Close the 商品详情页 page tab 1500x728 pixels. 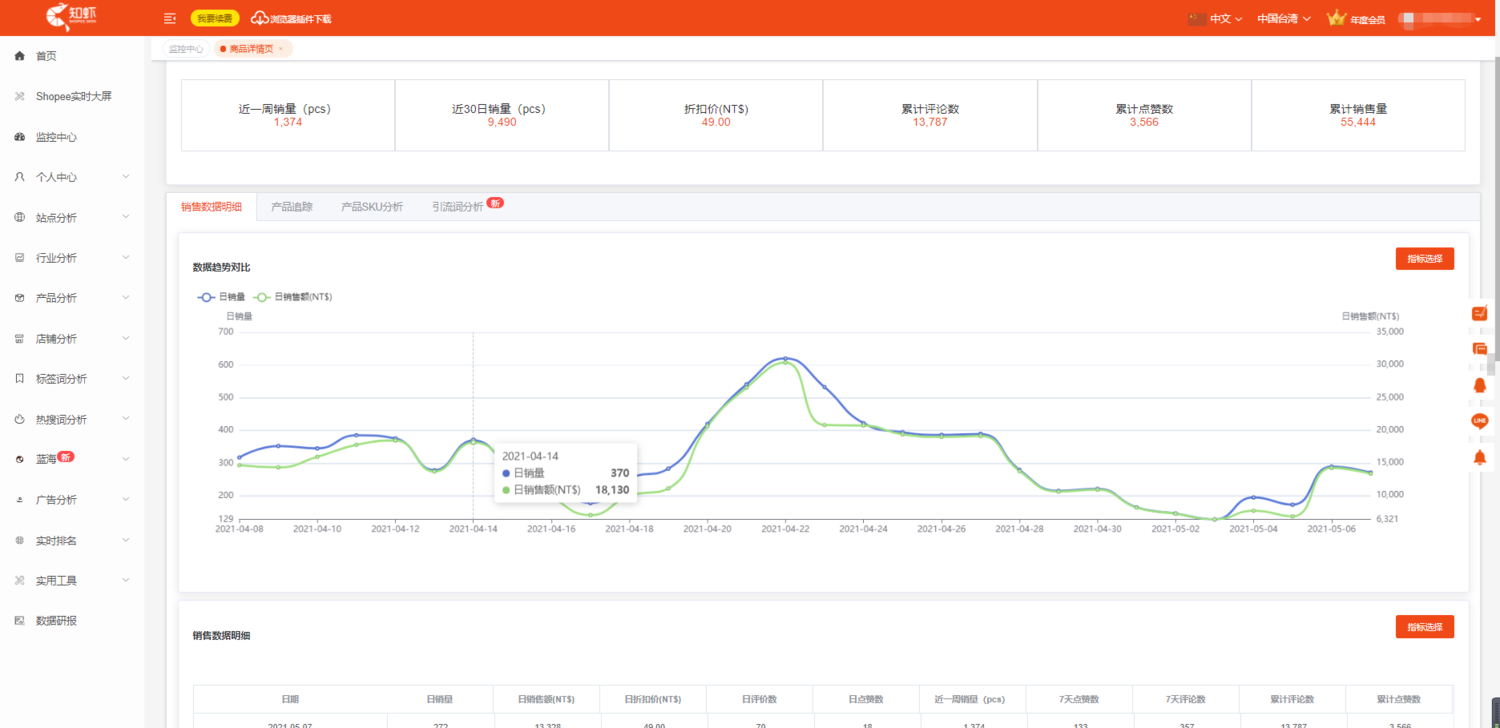281,49
